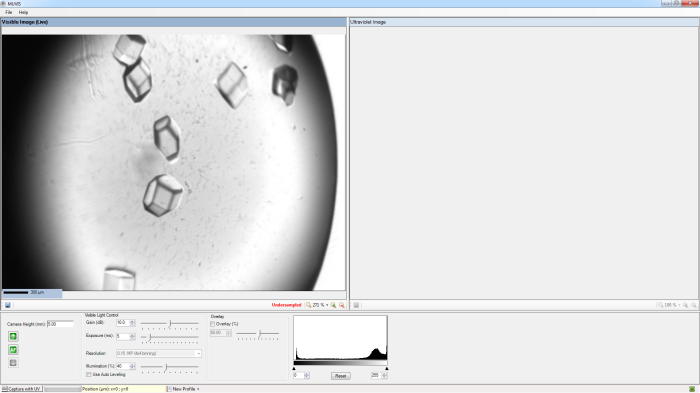Open the Help menu
Screen dimensions: 700x393
pos(23,13)
